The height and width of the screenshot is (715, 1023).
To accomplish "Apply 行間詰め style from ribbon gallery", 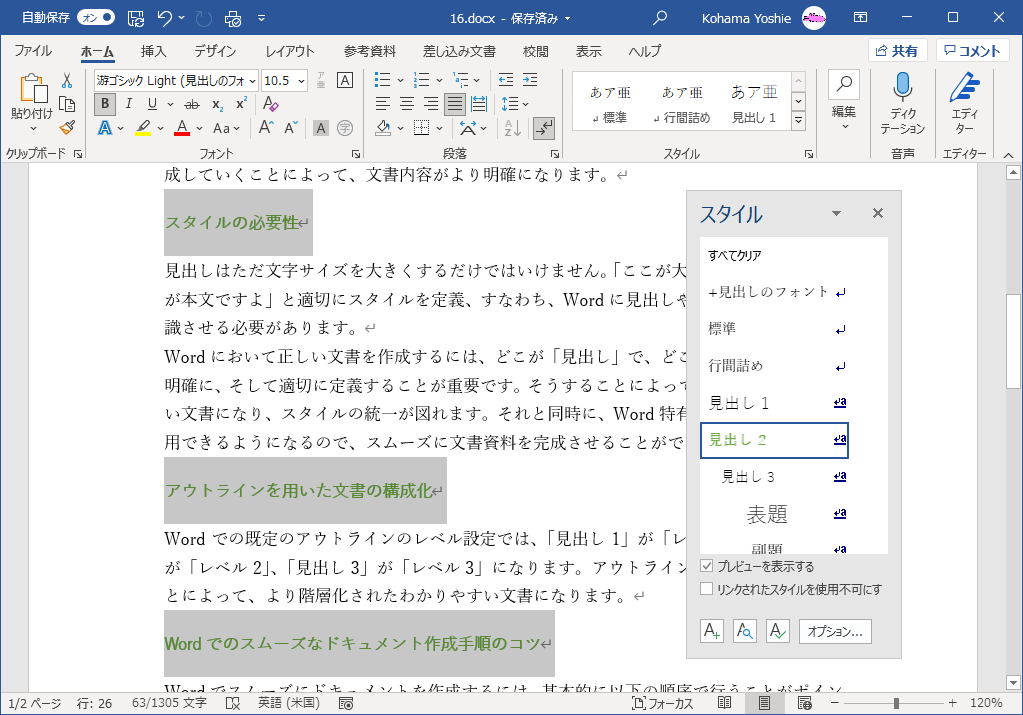I will click(x=682, y=103).
